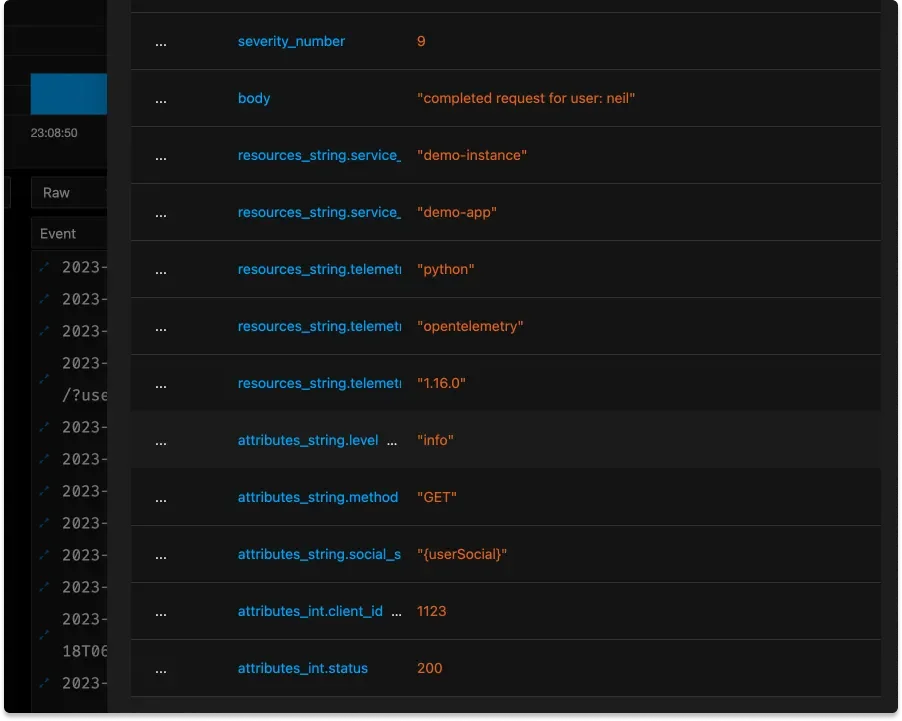Click the three-dot icon beside attributes_int.status
The width and height of the screenshot is (902, 721).
coord(161,669)
